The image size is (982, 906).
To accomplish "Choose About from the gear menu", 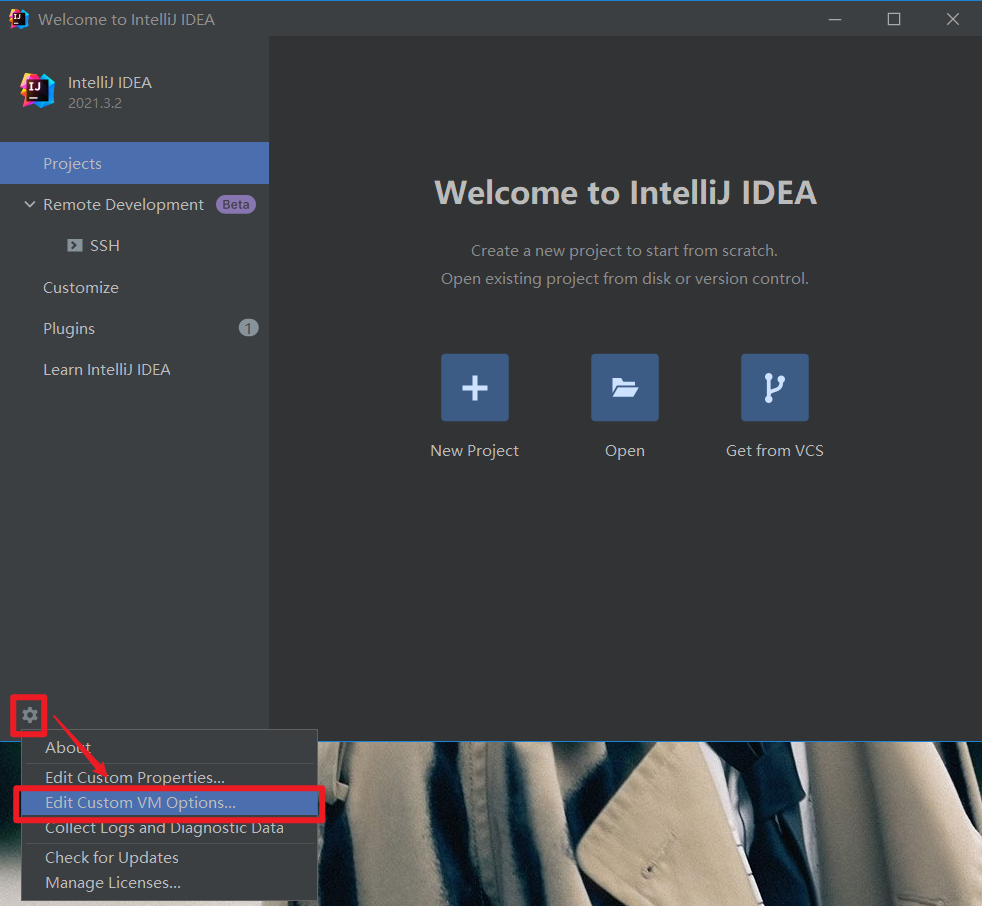I will [169, 748].
